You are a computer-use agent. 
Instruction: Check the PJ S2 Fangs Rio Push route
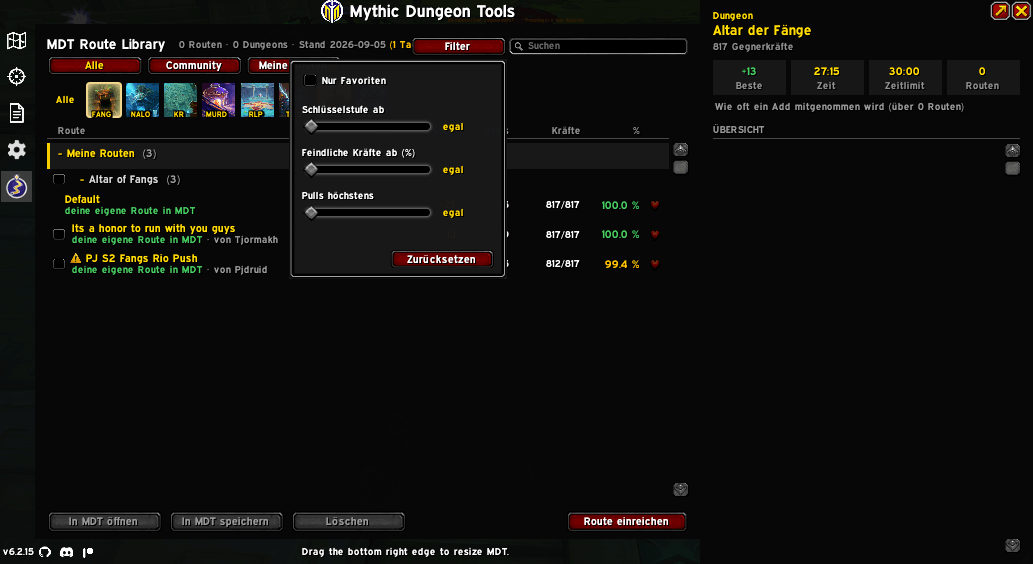(59, 264)
